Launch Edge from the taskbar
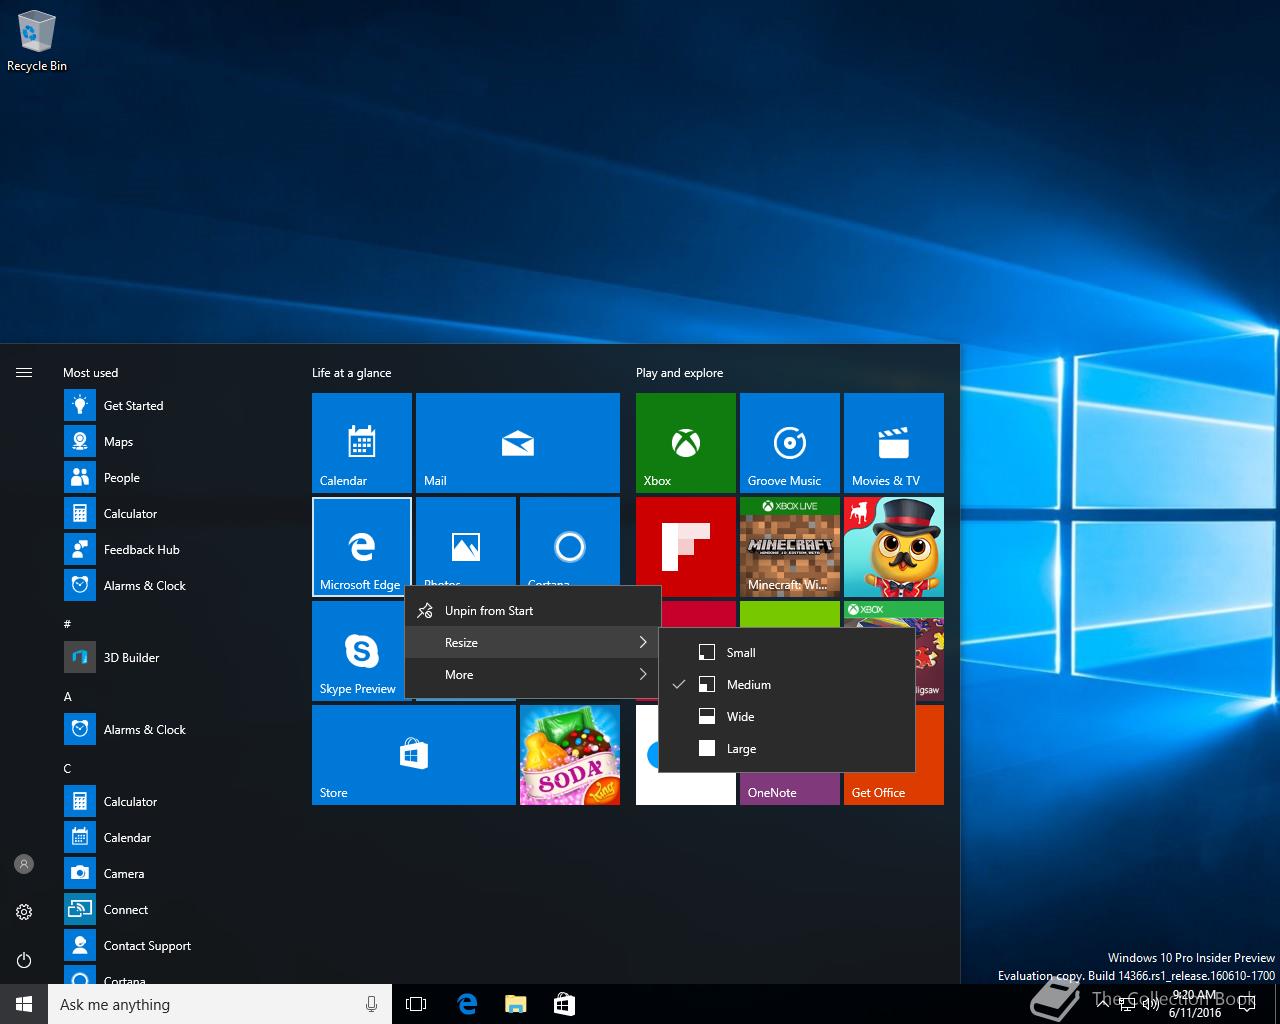 467,1004
